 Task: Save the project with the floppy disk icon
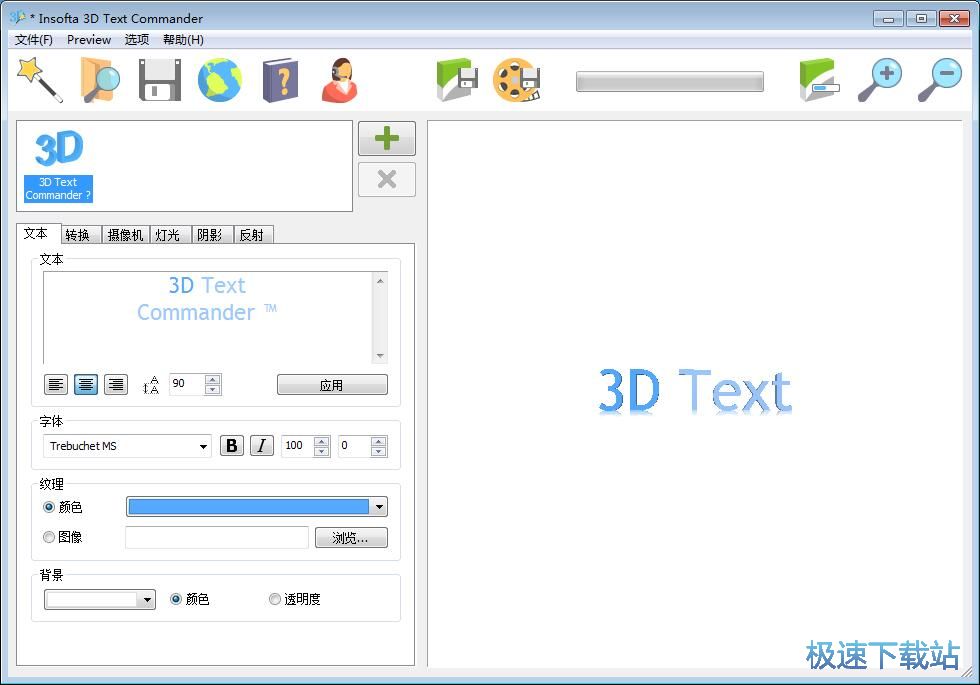[160, 79]
